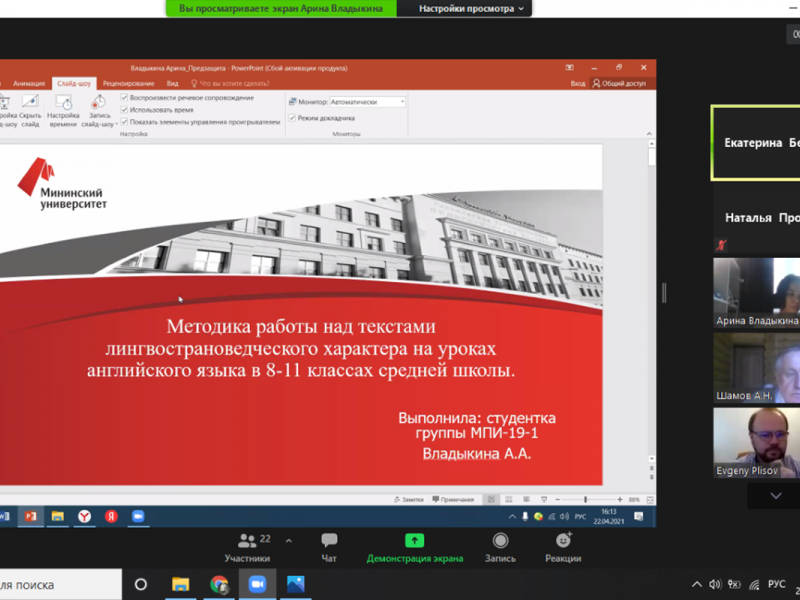
Task: Open the Заметки notes pane
Action: pos(410,499)
